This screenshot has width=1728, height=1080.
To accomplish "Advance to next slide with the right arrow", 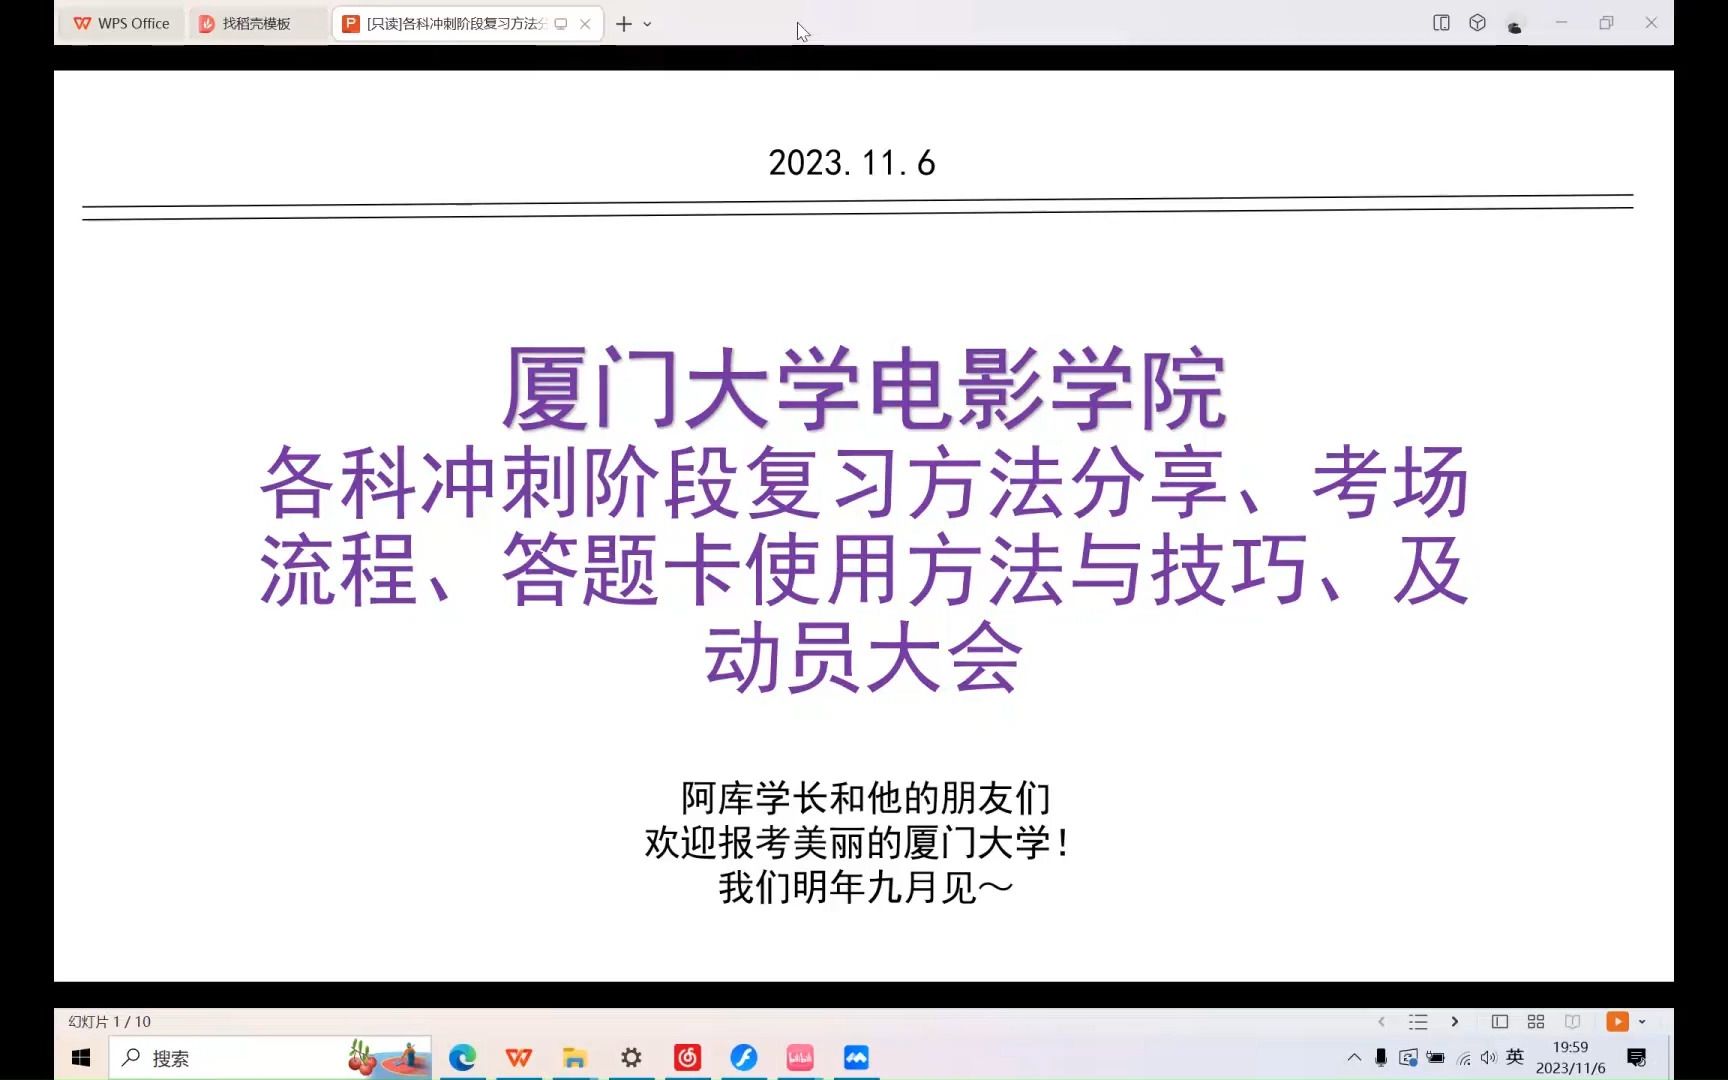I will [1455, 1021].
